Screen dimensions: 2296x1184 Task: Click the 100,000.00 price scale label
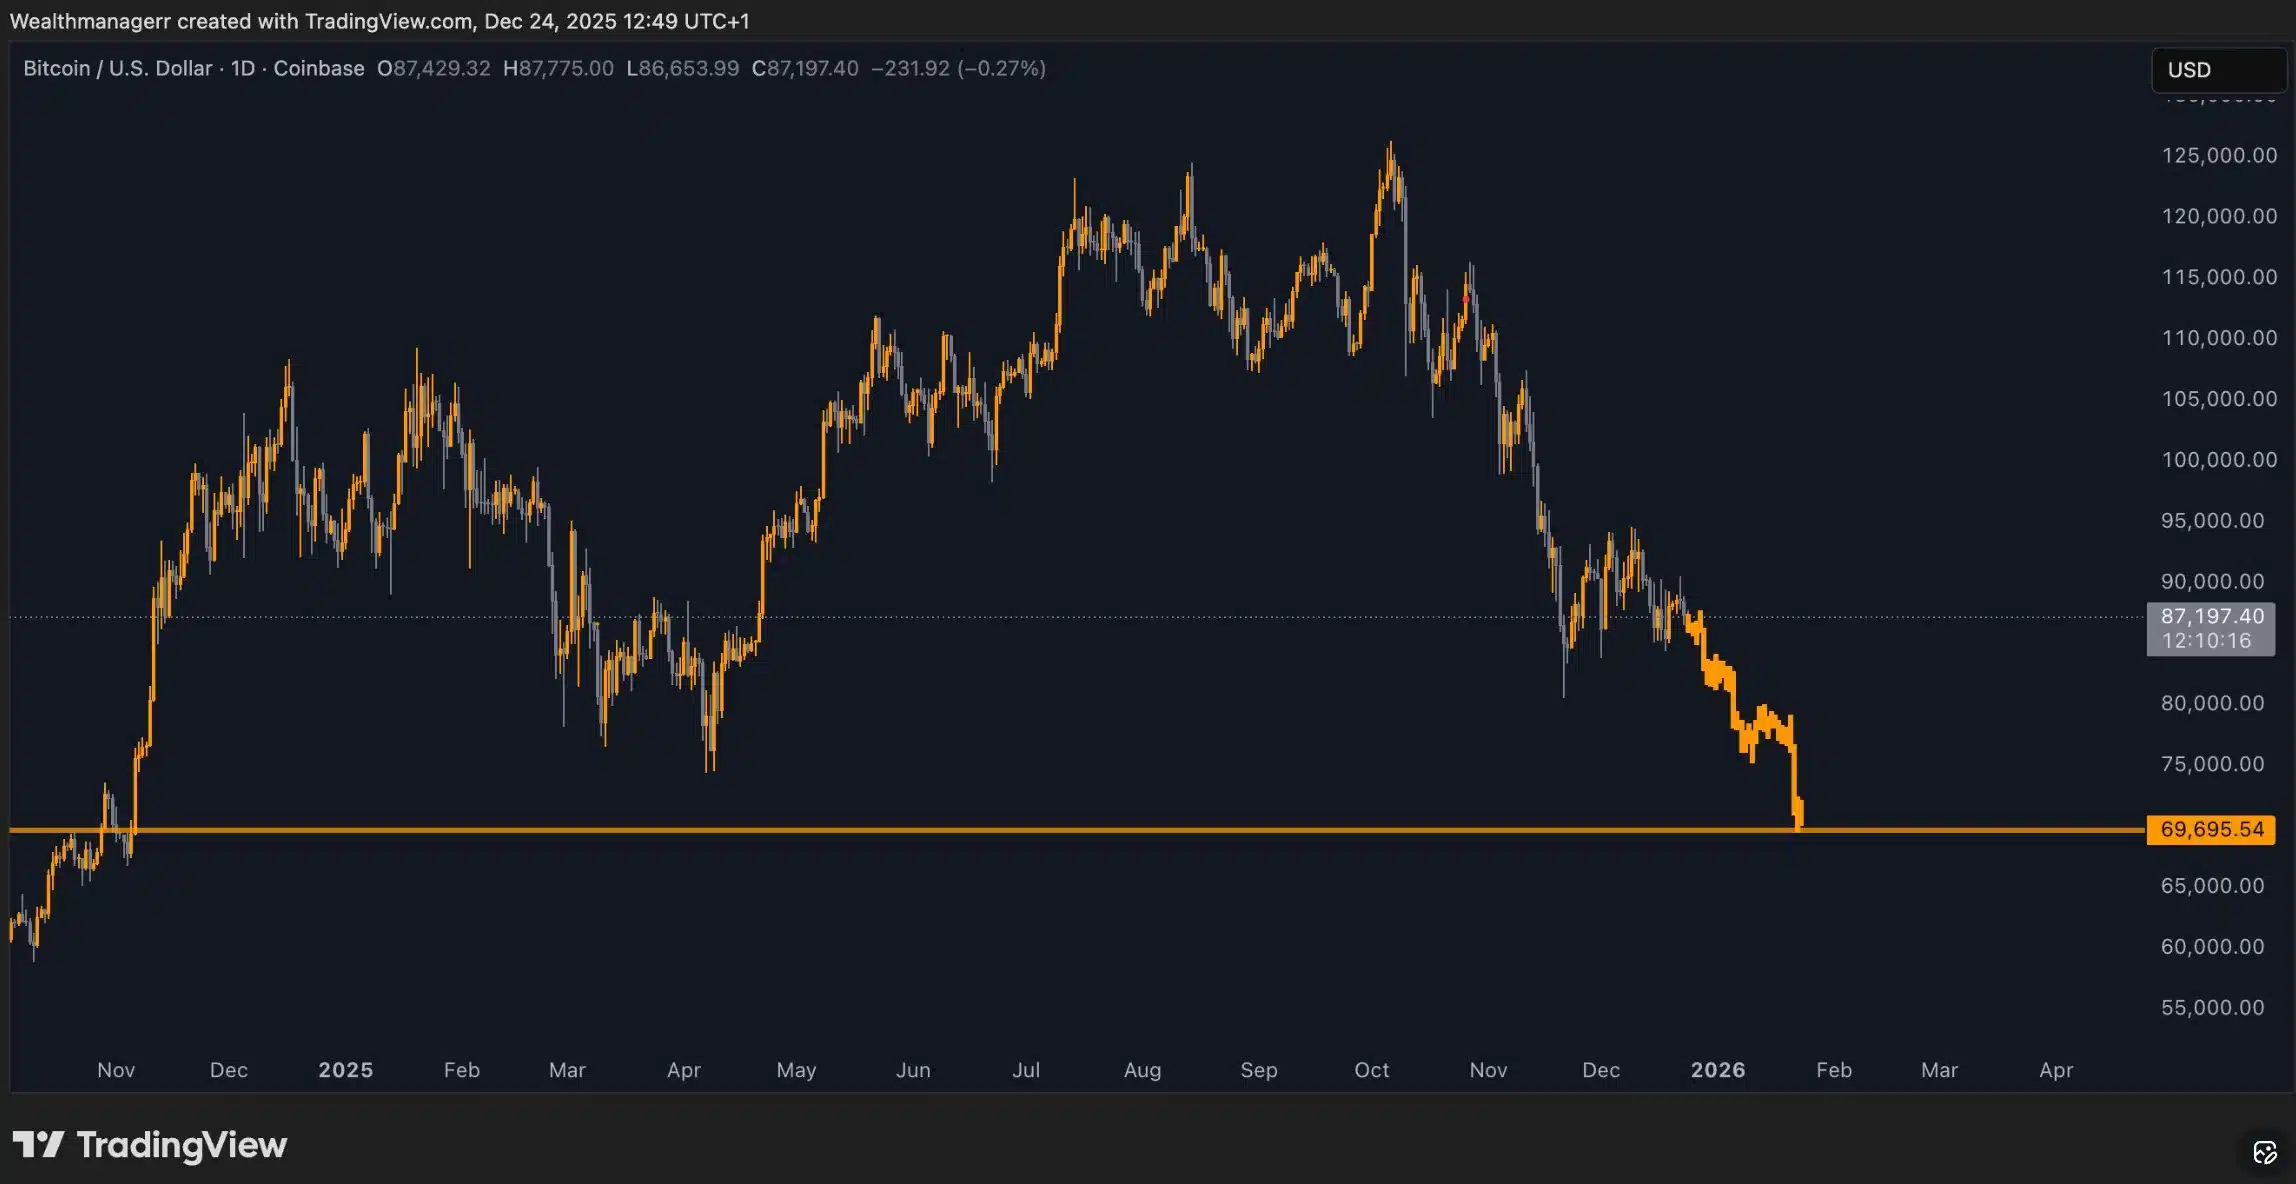[2218, 460]
